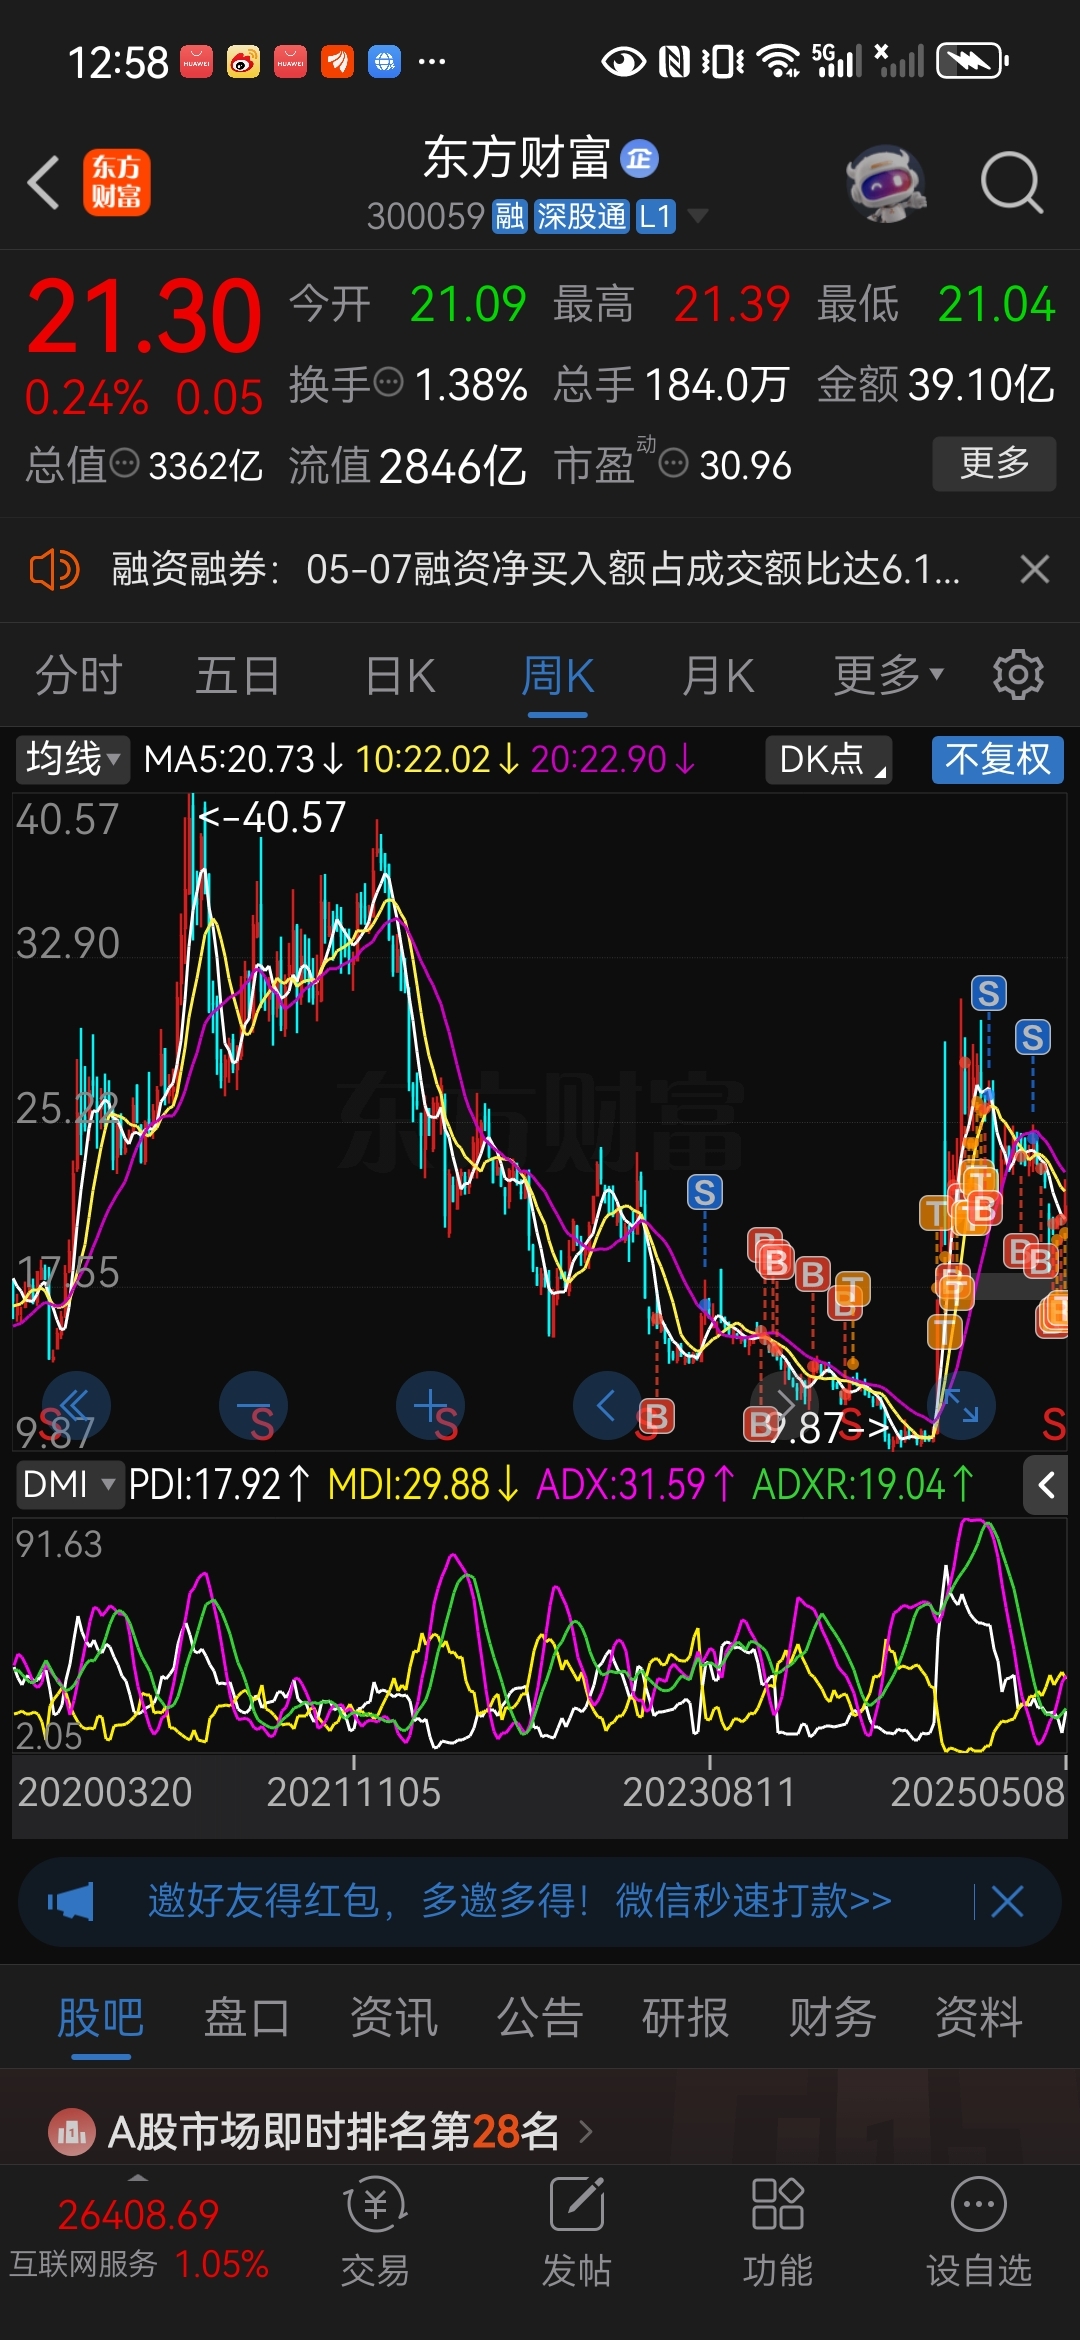Tap the fullscreen expand chart button

pyautogui.click(x=961, y=1405)
